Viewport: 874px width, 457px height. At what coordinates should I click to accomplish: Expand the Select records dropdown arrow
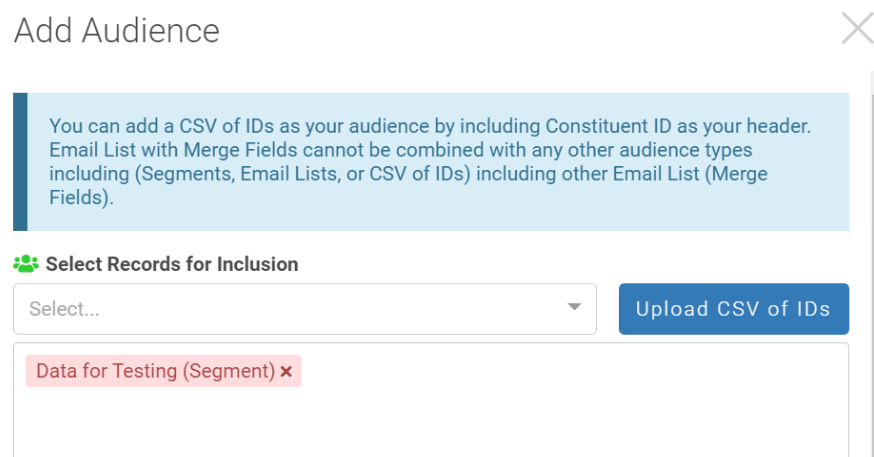[574, 308]
